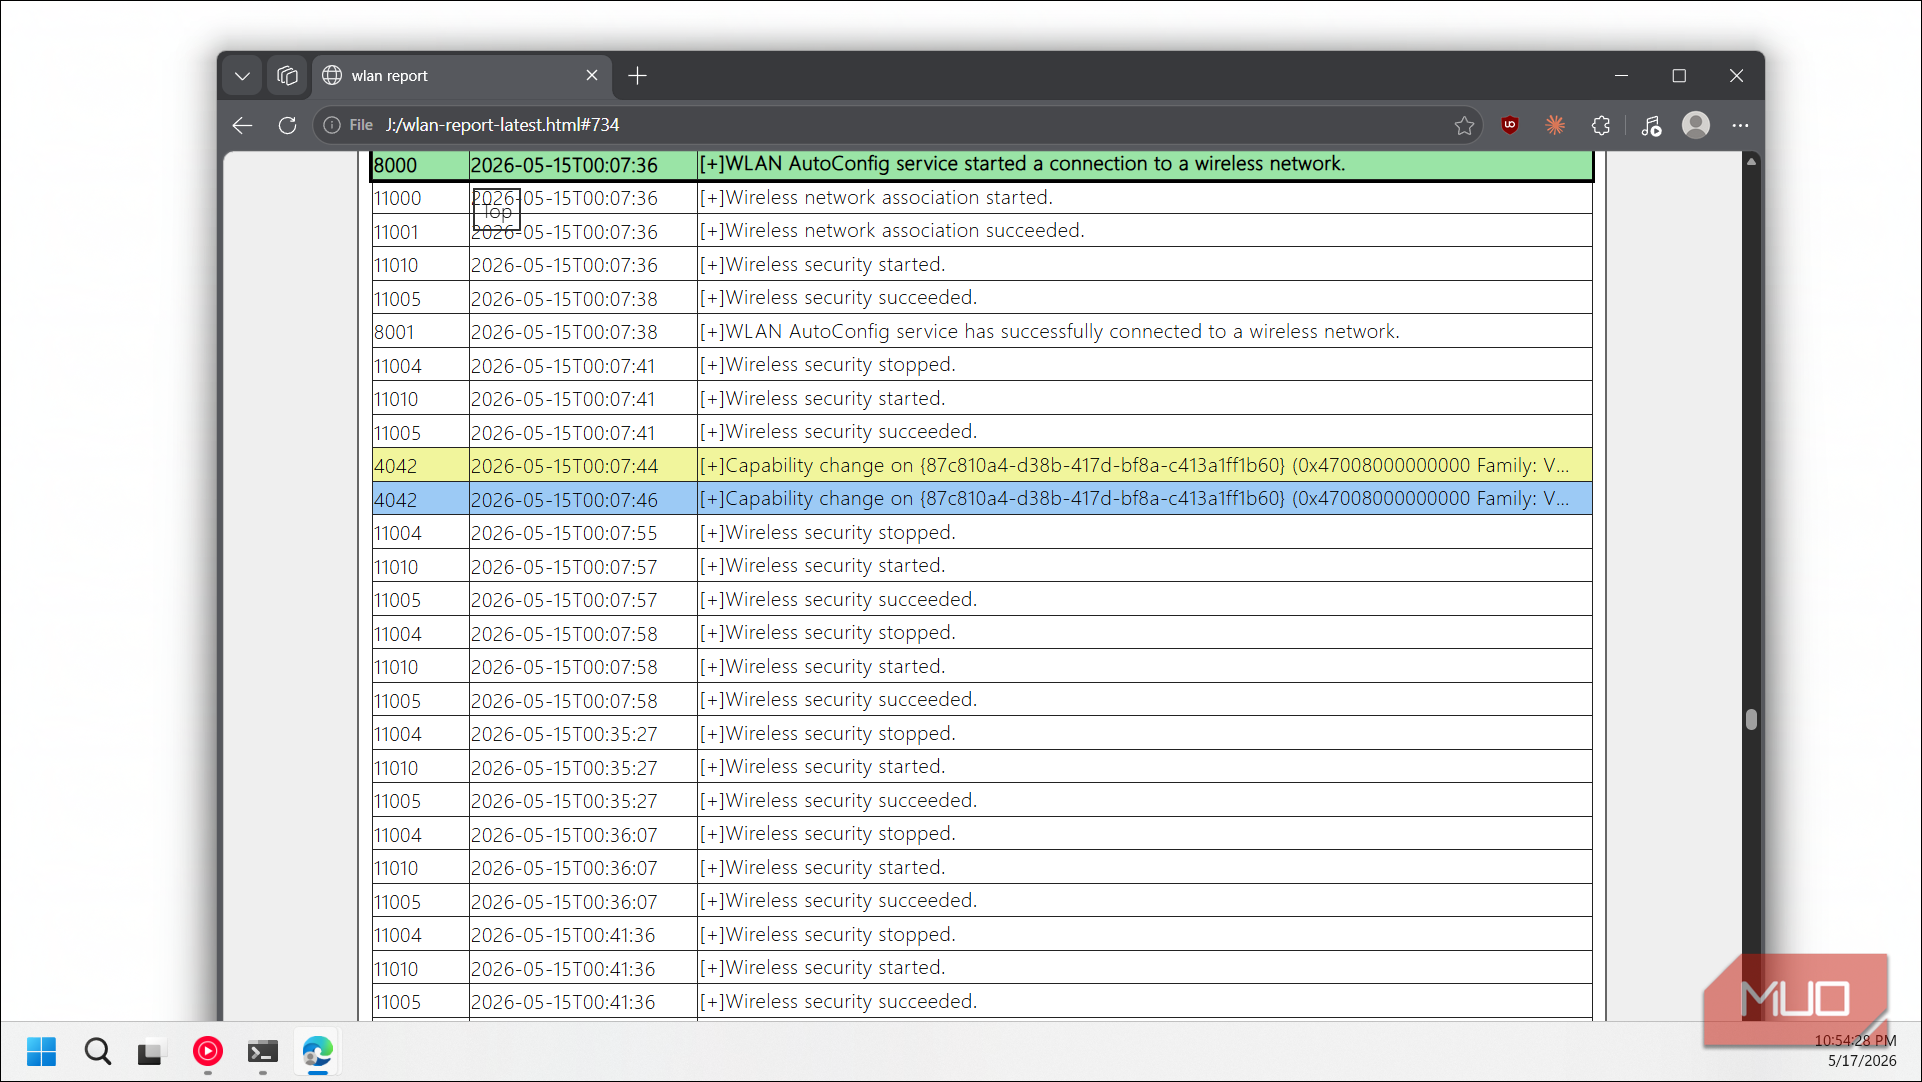
Task: Select timestamp 2026-05-15T00:07:44
Action: [x=564, y=466]
